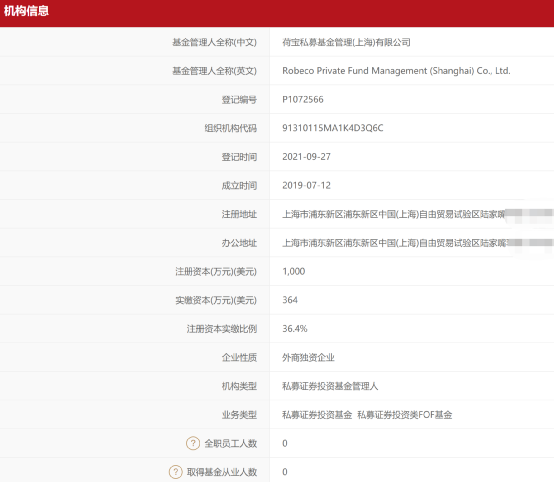Viewport: 554px width, 482px height.
Task: Click the 全职员工人数 value 0
Action: 285,443
